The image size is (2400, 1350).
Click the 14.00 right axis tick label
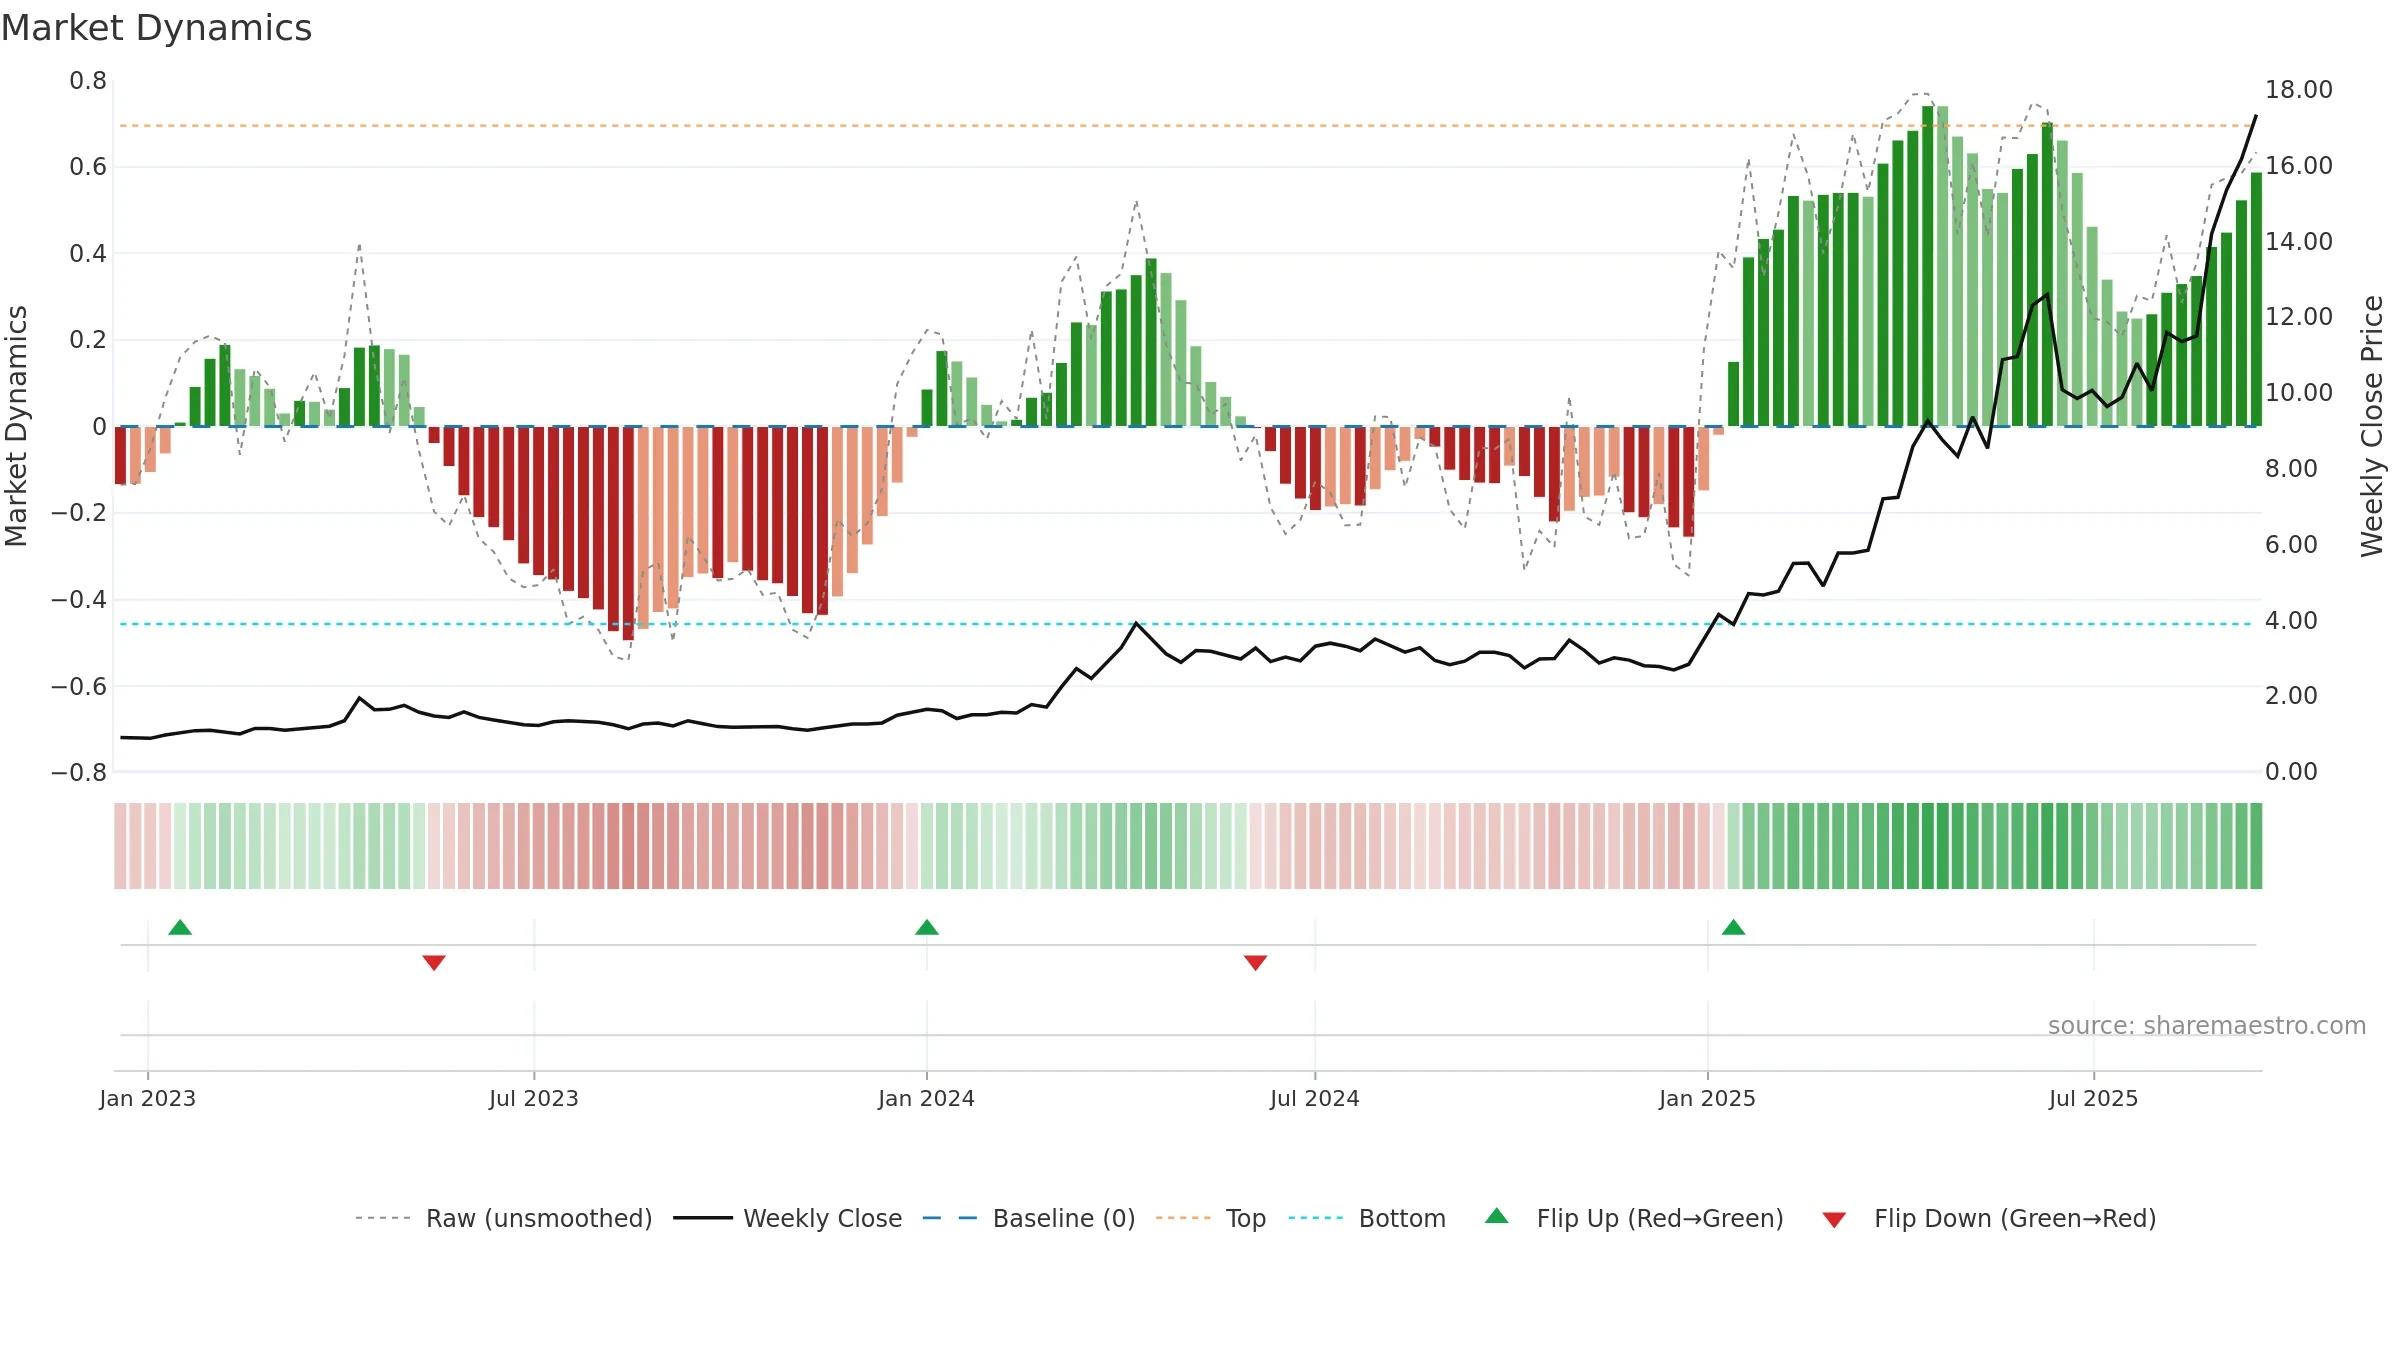2299,242
